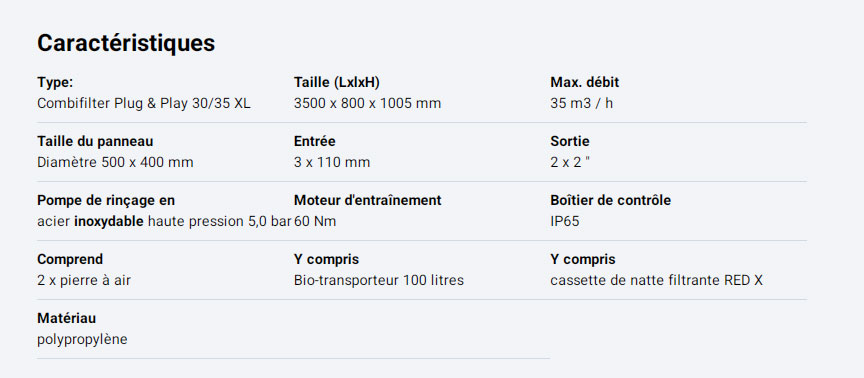864x378 pixels.
Task: Click cassette de natte filtrante RED X
Action: [656, 280]
